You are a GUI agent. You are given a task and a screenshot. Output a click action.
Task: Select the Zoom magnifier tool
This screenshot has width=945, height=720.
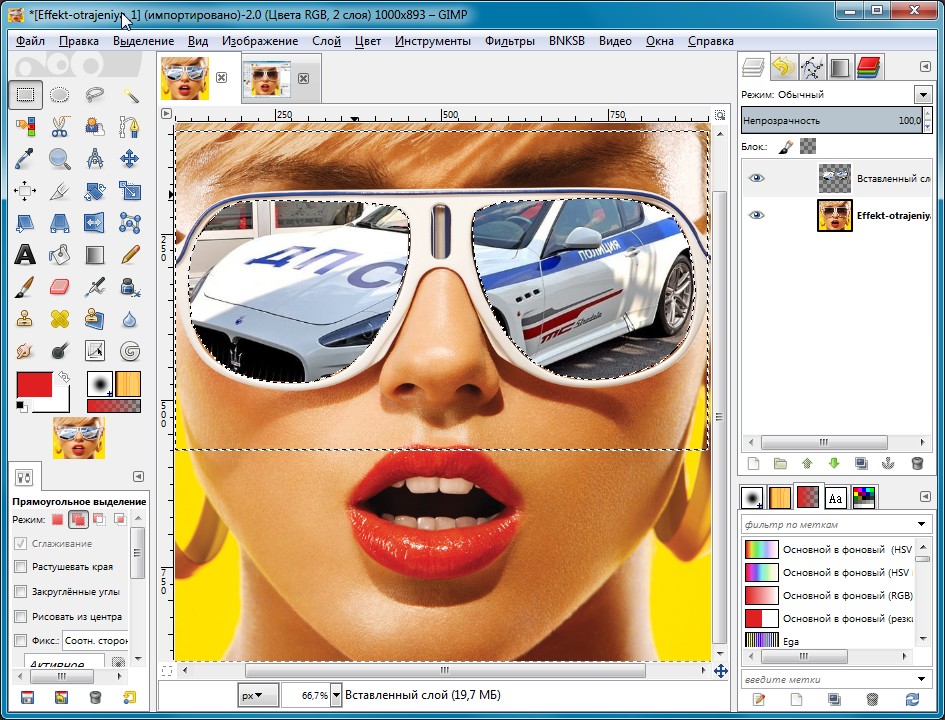60,158
